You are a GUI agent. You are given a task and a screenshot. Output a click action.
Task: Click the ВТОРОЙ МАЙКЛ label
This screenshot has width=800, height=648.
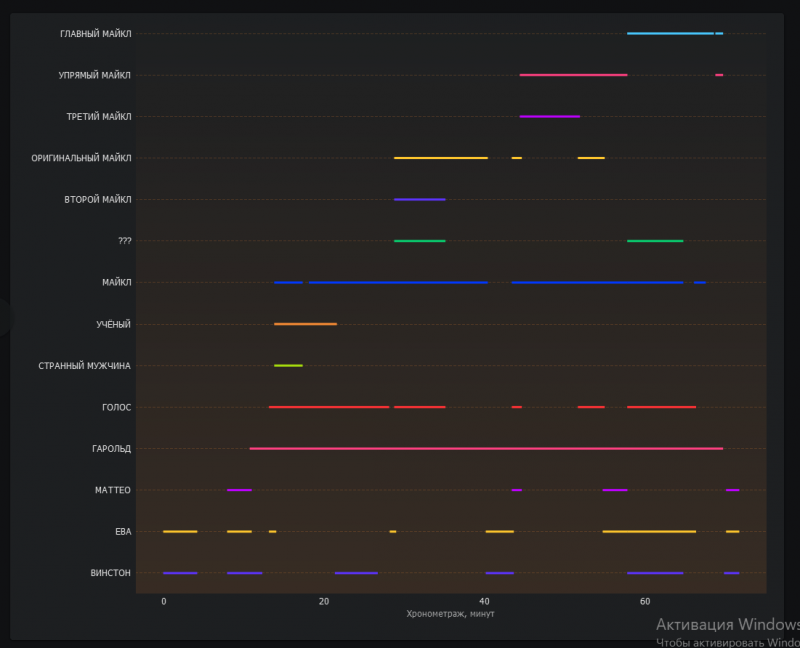(97, 200)
